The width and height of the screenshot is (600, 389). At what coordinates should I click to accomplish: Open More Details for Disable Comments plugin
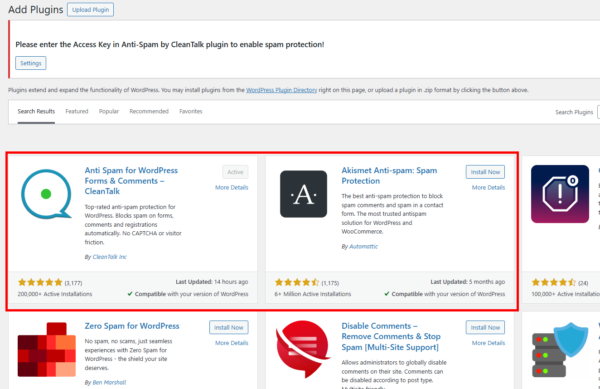tap(488, 343)
